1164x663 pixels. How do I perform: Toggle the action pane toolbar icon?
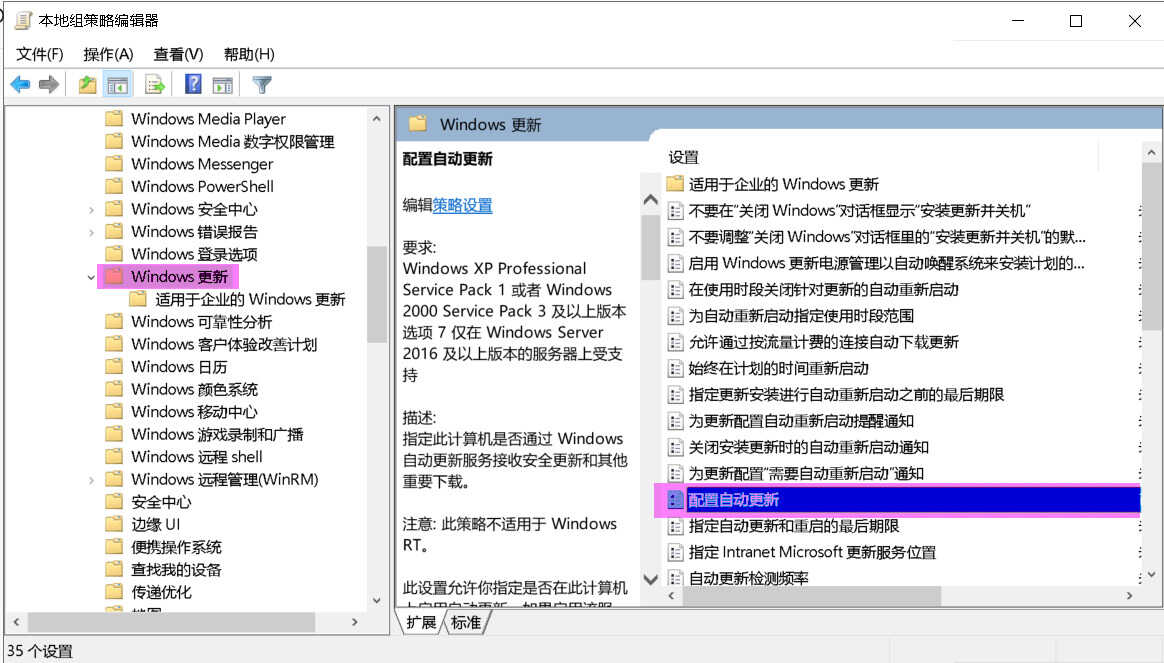pyautogui.click(x=223, y=85)
